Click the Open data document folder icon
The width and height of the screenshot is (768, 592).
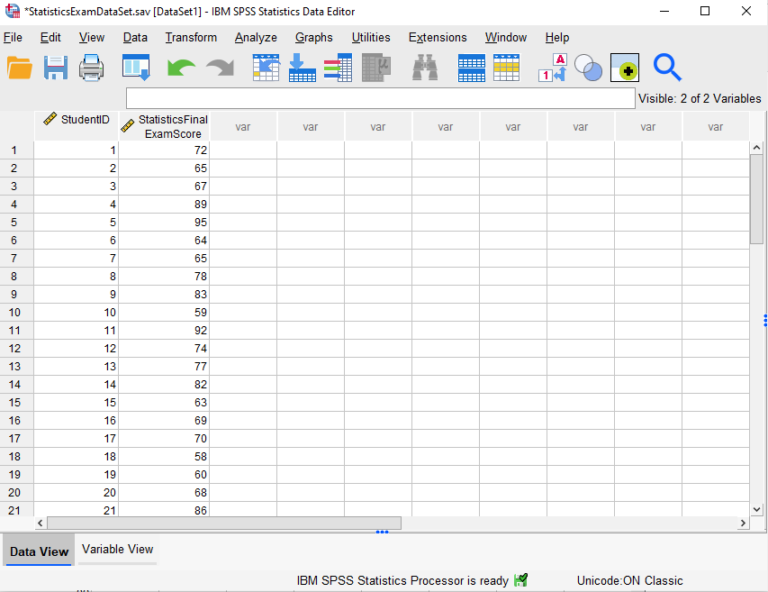tap(20, 68)
